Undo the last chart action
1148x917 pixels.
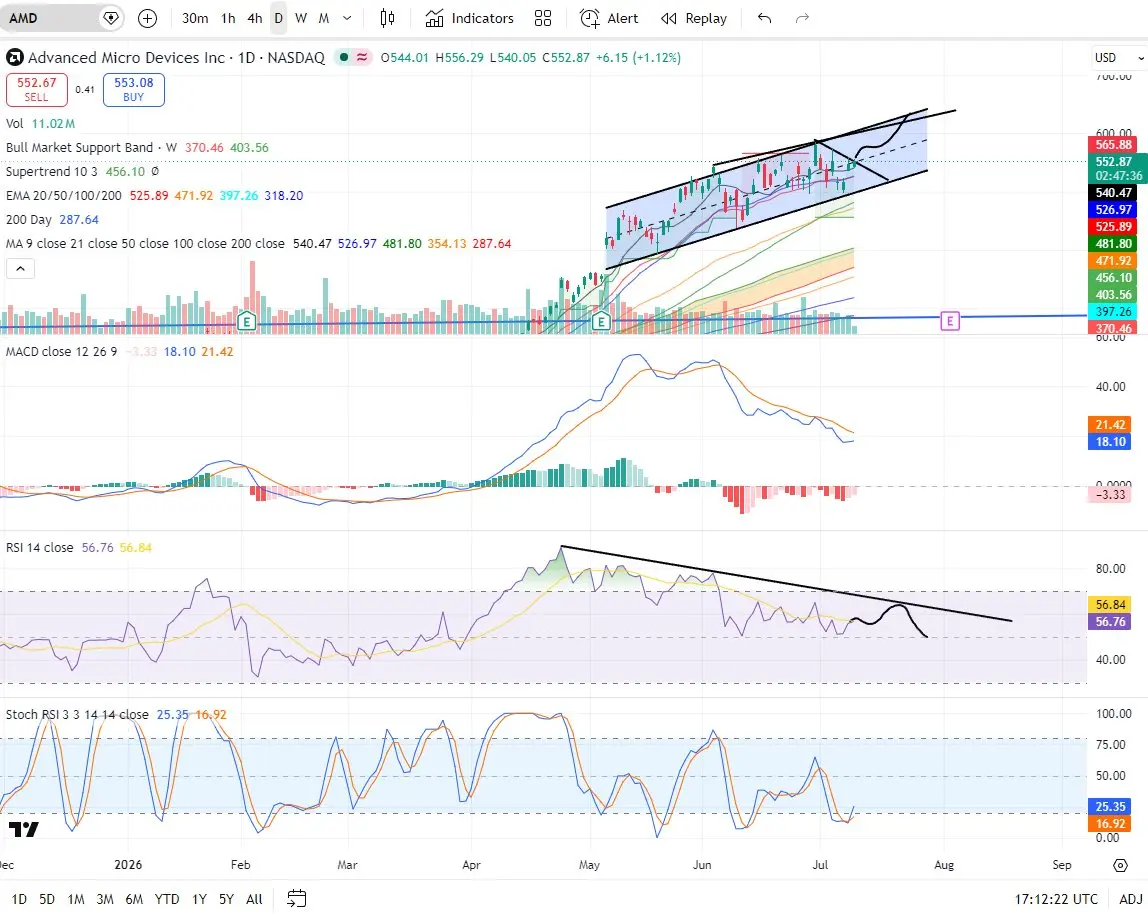764,18
